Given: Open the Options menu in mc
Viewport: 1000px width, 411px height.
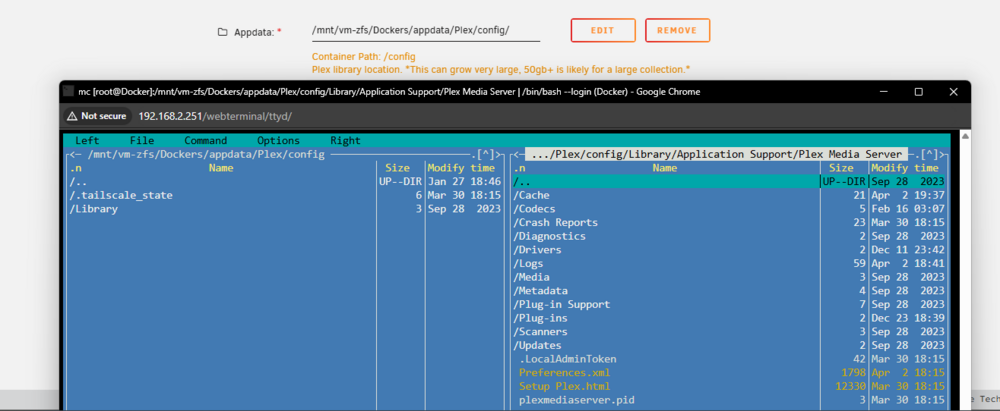Looking at the screenshot, I should 278,140.
